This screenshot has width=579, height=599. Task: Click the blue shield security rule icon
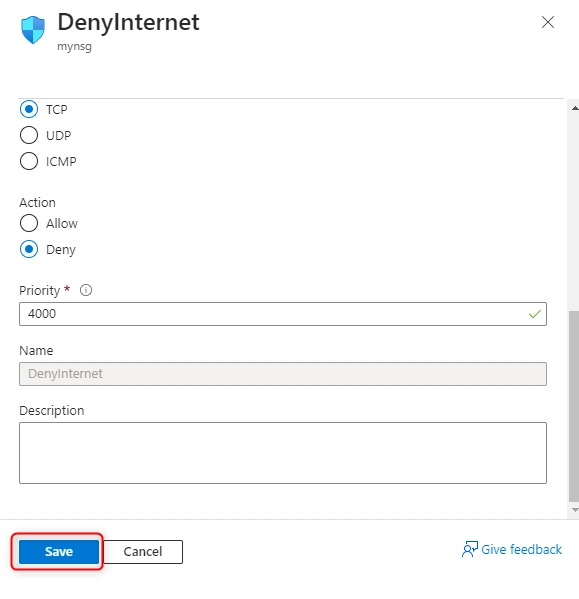(33, 29)
